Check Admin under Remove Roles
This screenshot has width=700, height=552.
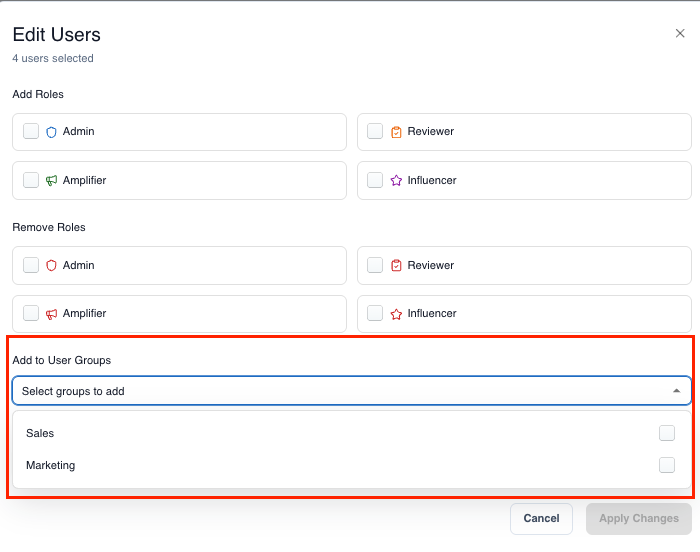(31, 265)
